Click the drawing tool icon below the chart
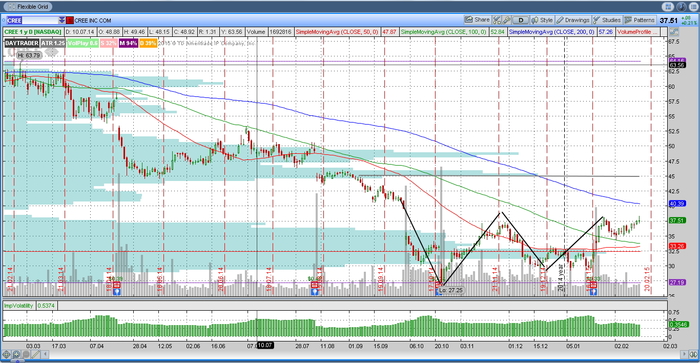Viewport: 700px width, 363px height. coord(35,355)
